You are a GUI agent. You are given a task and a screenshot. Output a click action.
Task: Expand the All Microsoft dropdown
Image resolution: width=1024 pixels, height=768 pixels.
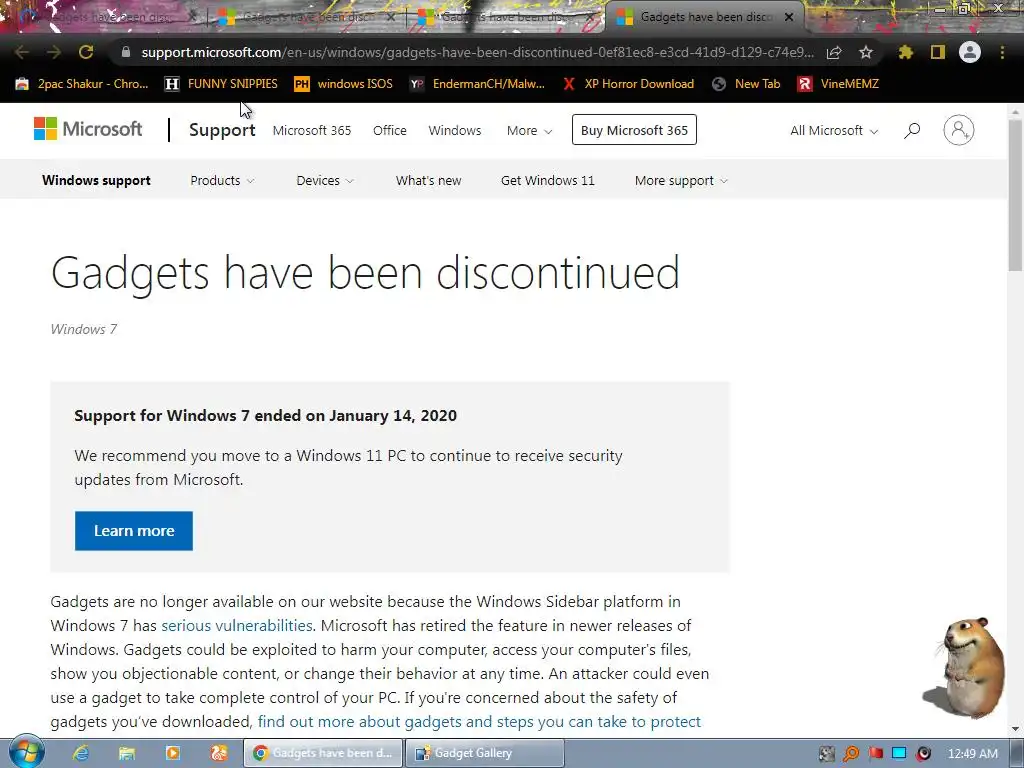point(834,131)
